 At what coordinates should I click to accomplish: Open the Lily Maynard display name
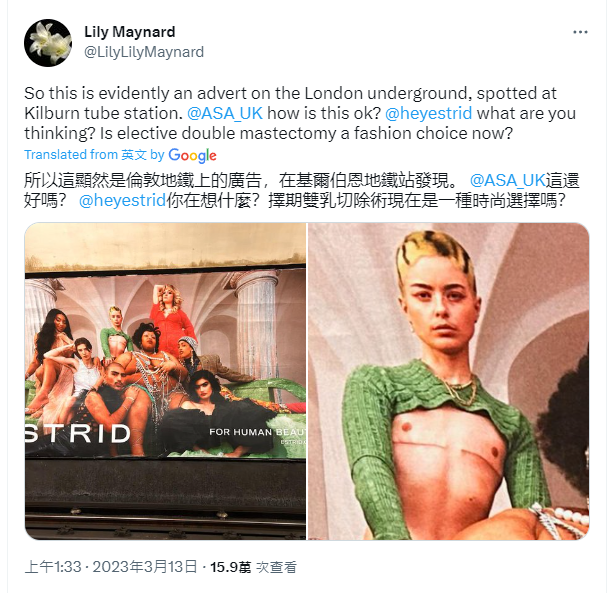(130, 32)
